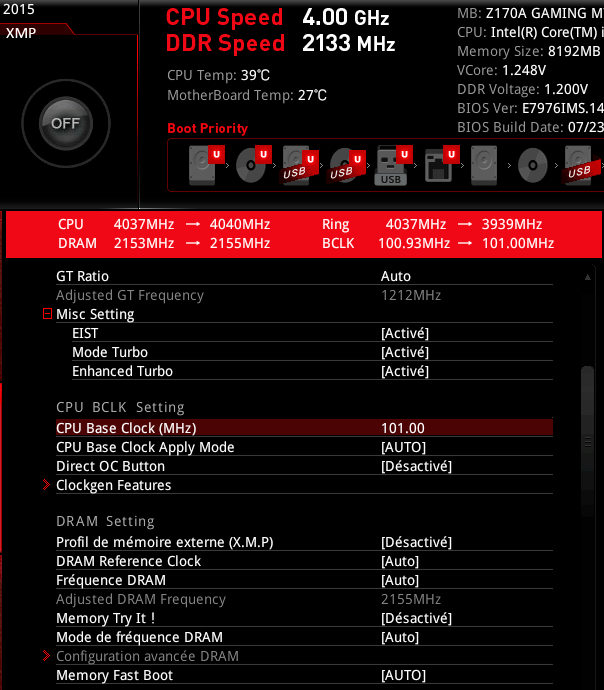Image resolution: width=604 pixels, height=690 pixels.
Task: Select the legacy CD/DVD boot icon without U badge
Action: click(532, 165)
